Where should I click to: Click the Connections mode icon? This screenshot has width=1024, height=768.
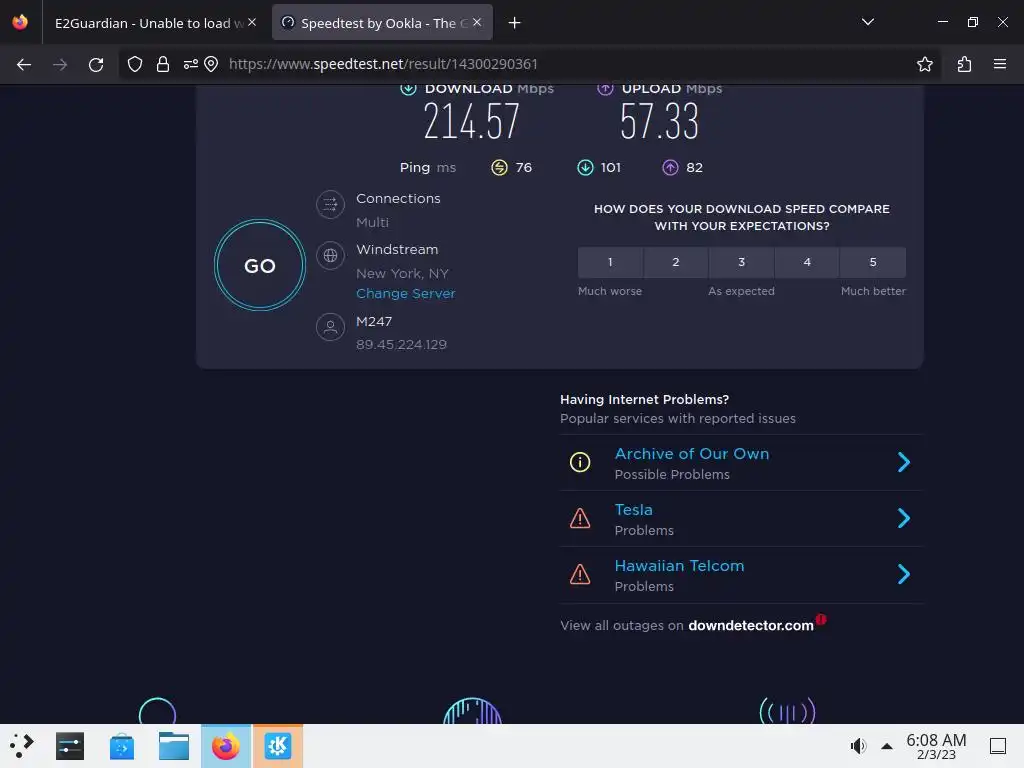point(330,204)
